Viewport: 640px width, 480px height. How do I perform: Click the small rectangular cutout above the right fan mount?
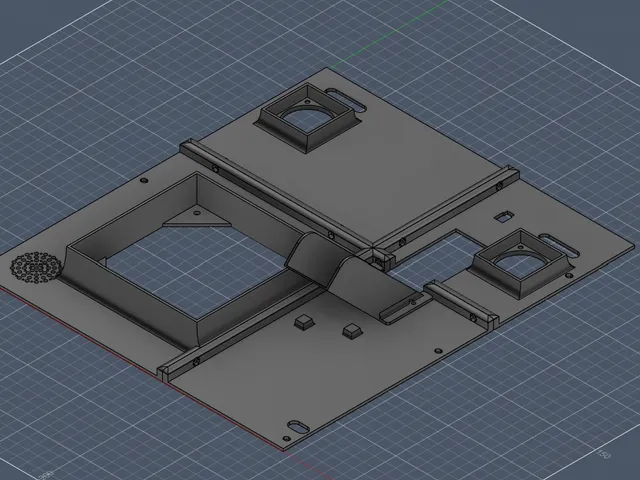coord(505,216)
